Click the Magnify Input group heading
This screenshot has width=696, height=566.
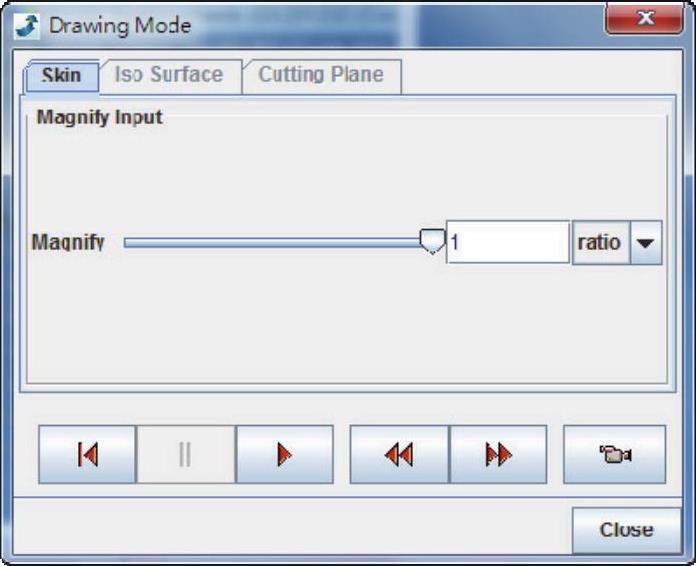click(x=99, y=117)
